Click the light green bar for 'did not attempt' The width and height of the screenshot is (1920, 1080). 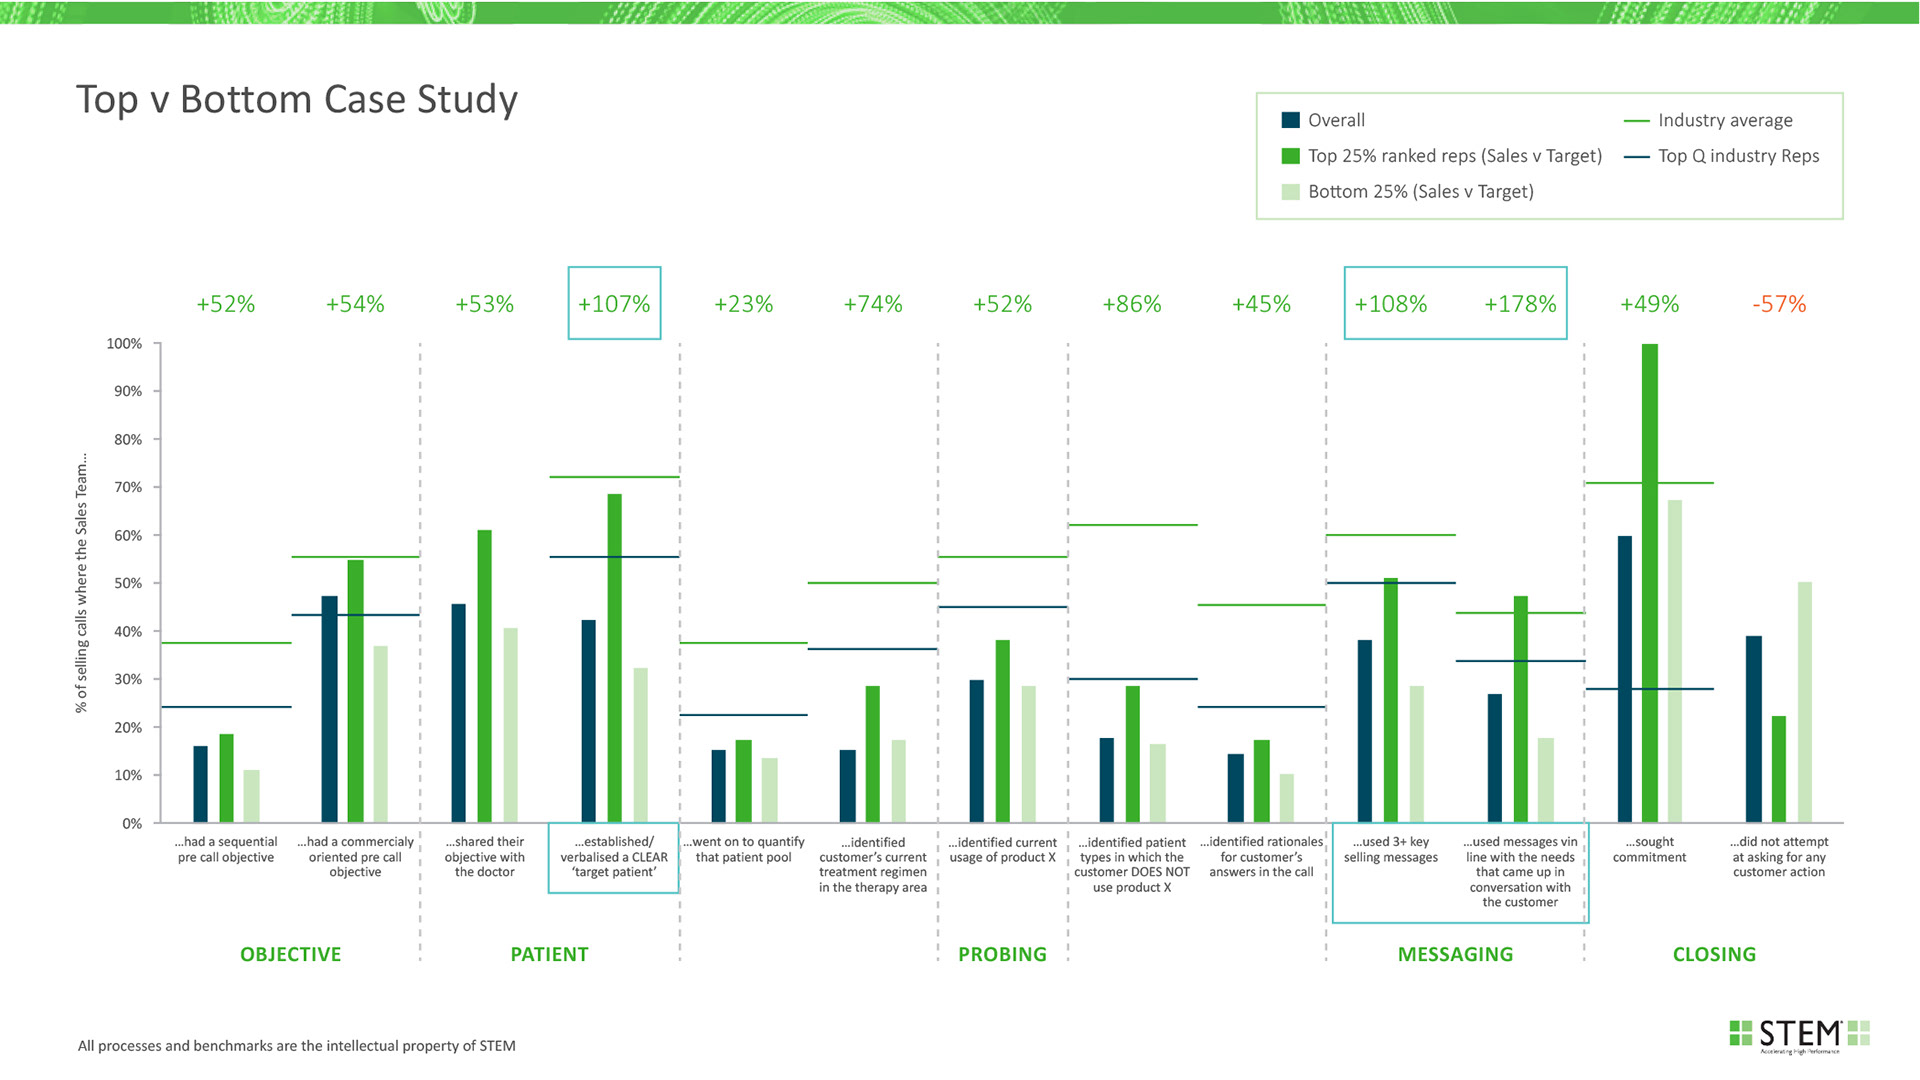click(1805, 700)
